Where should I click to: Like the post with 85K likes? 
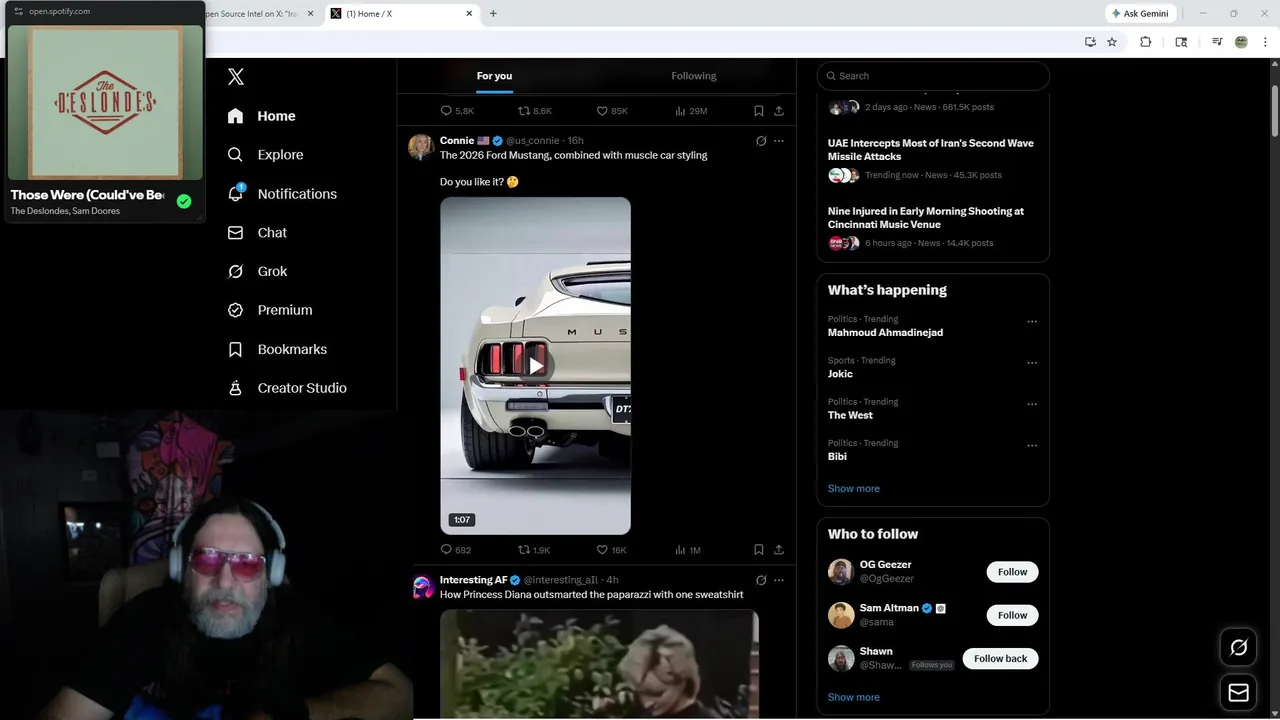[x=611, y=111]
